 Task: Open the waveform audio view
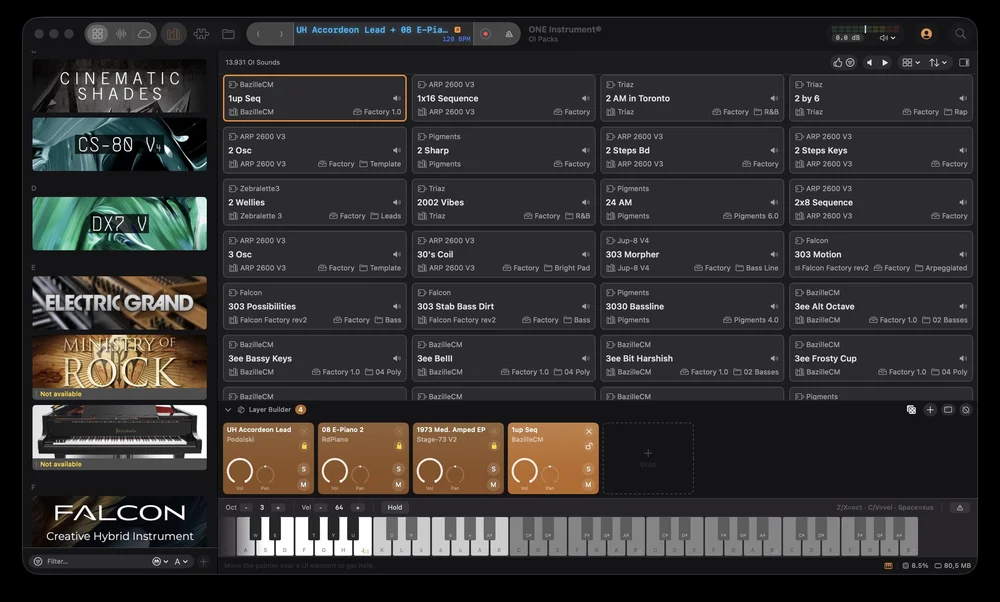[121, 34]
